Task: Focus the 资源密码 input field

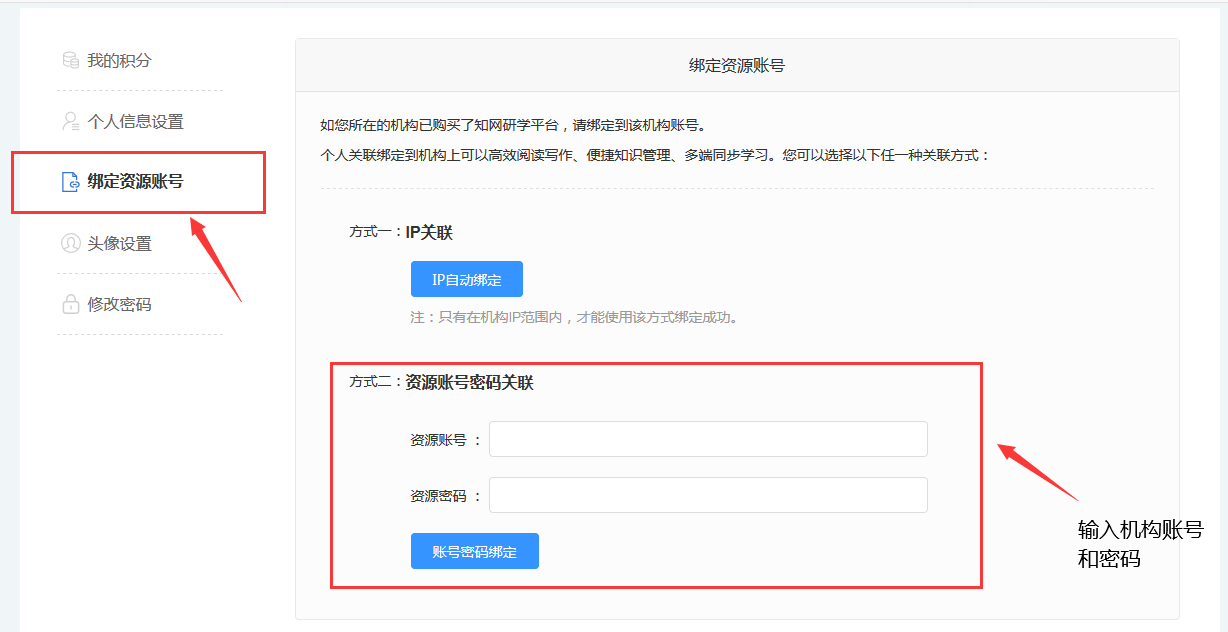Action: click(x=708, y=495)
